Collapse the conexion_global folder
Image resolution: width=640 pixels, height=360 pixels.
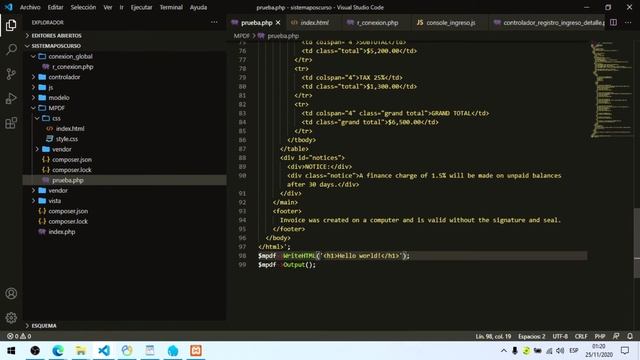124,56
